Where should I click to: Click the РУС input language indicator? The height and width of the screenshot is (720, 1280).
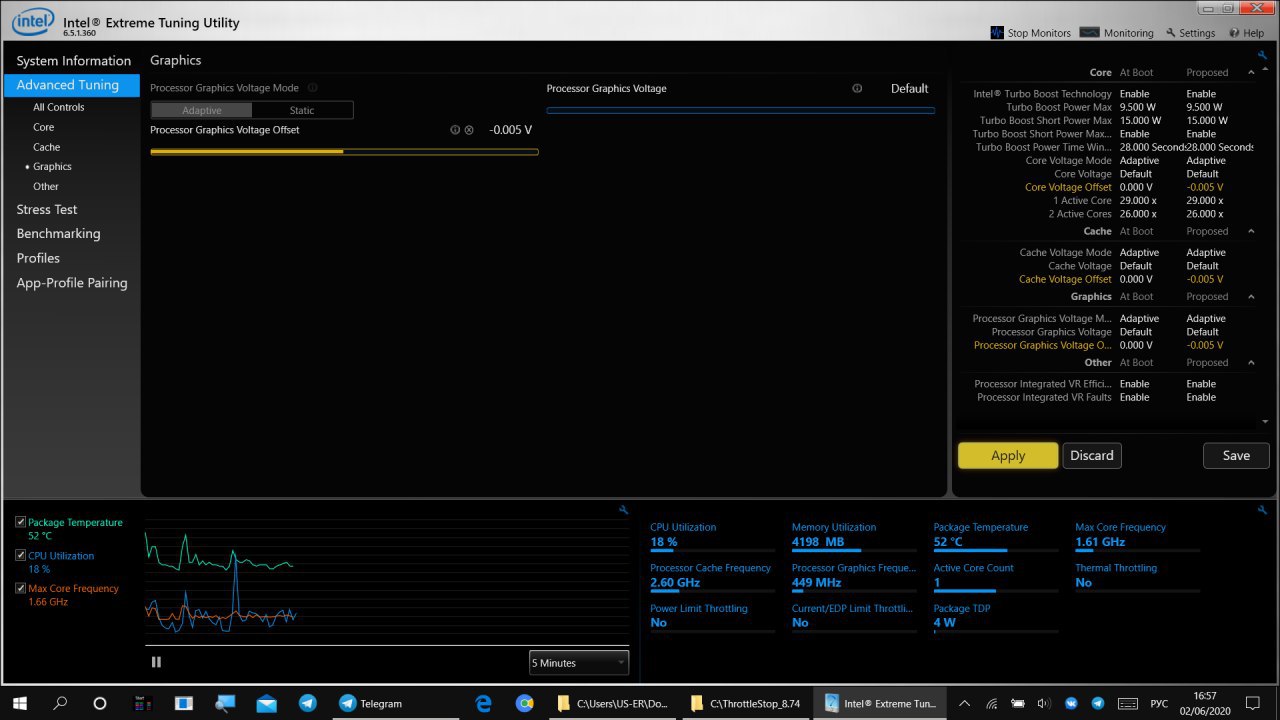click(x=1159, y=703)
